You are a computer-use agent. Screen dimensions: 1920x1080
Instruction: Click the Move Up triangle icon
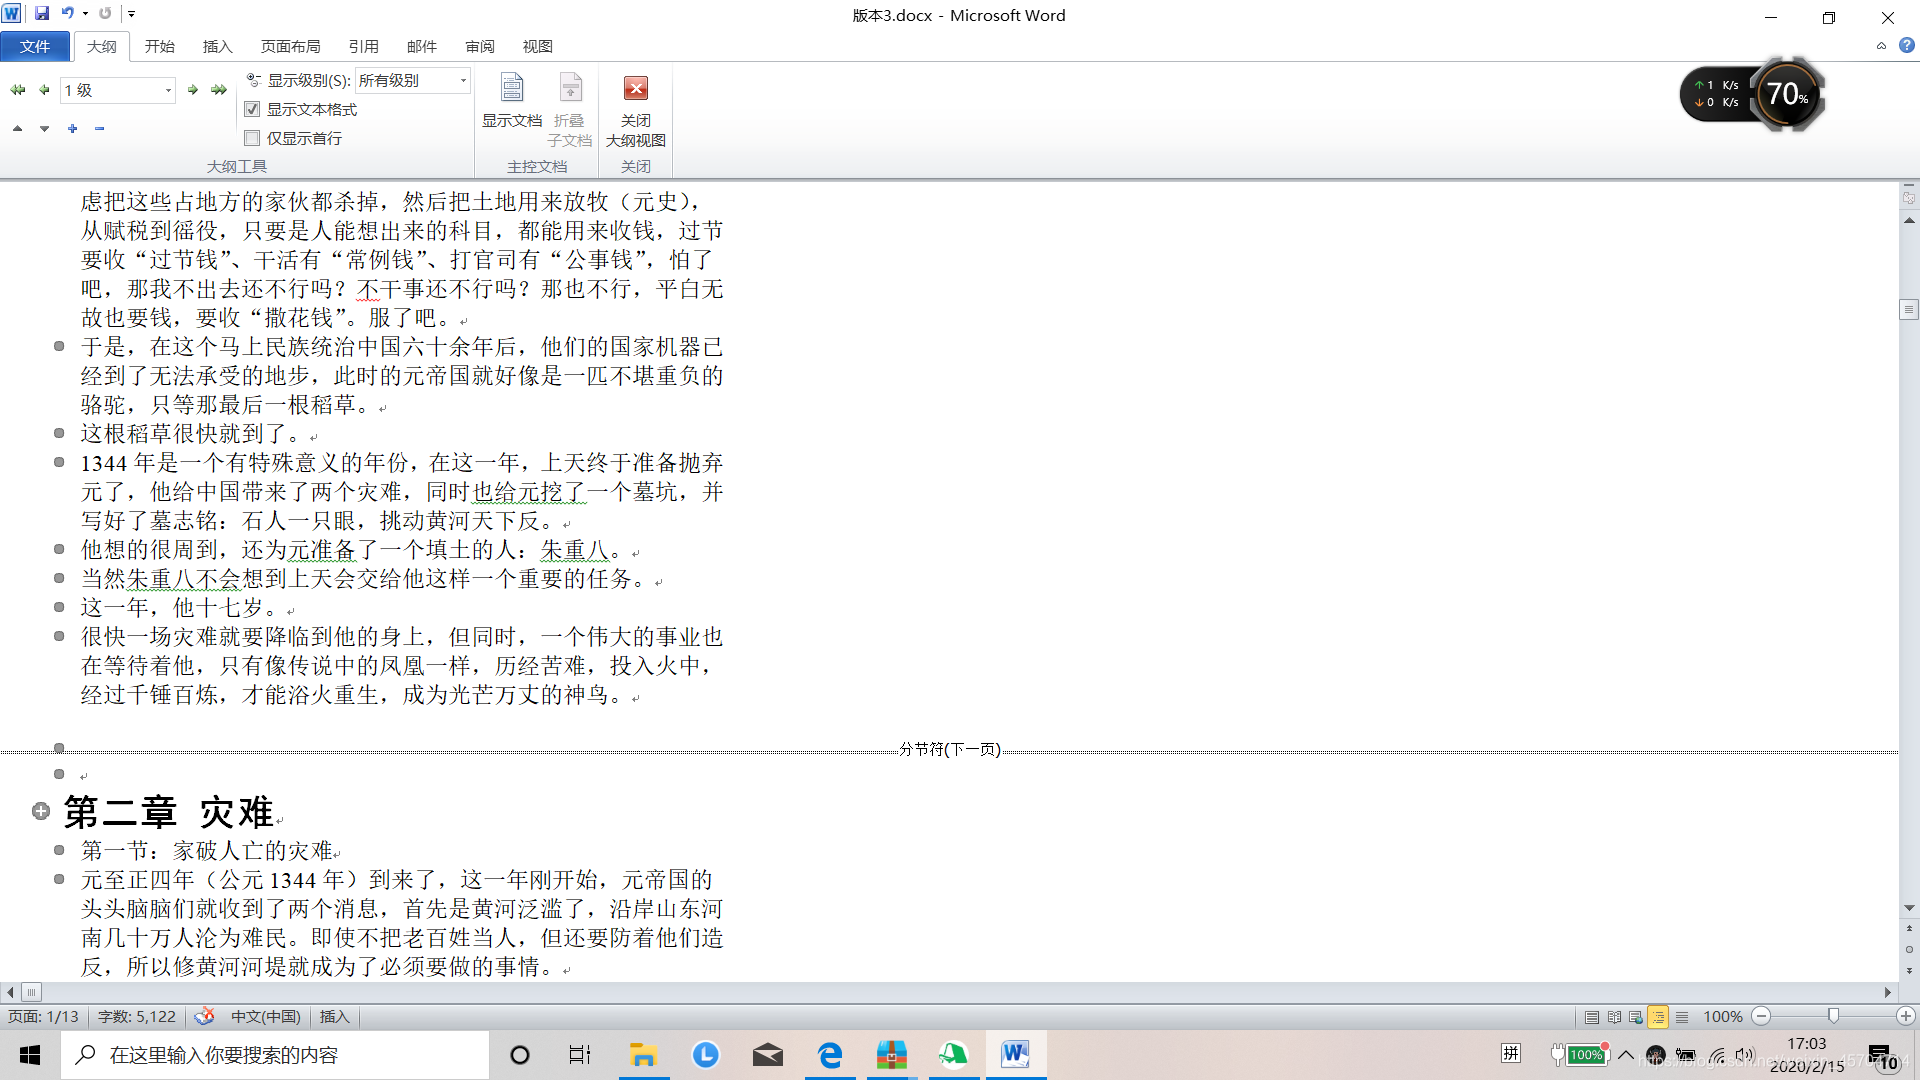pyautogui.click(x=17, y=129)
